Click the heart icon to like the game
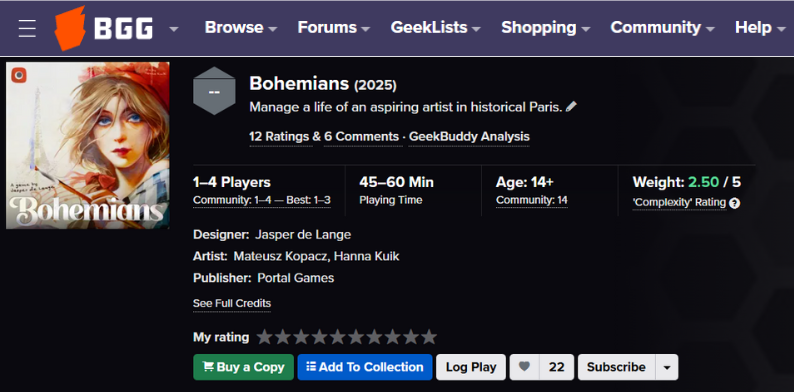The height and width of the screenshot is (392, 794). 525,367
